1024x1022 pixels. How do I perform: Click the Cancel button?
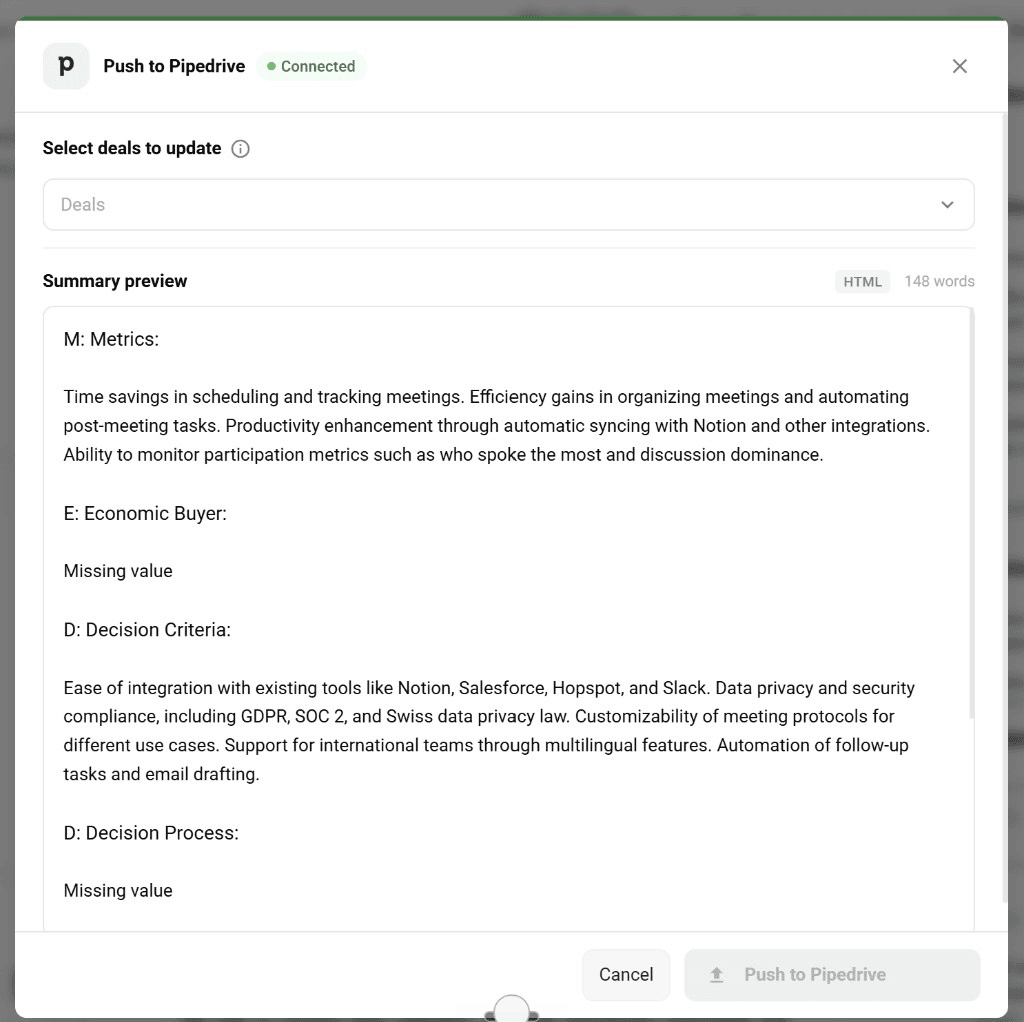pyautogui.click(x=626, y=974)
